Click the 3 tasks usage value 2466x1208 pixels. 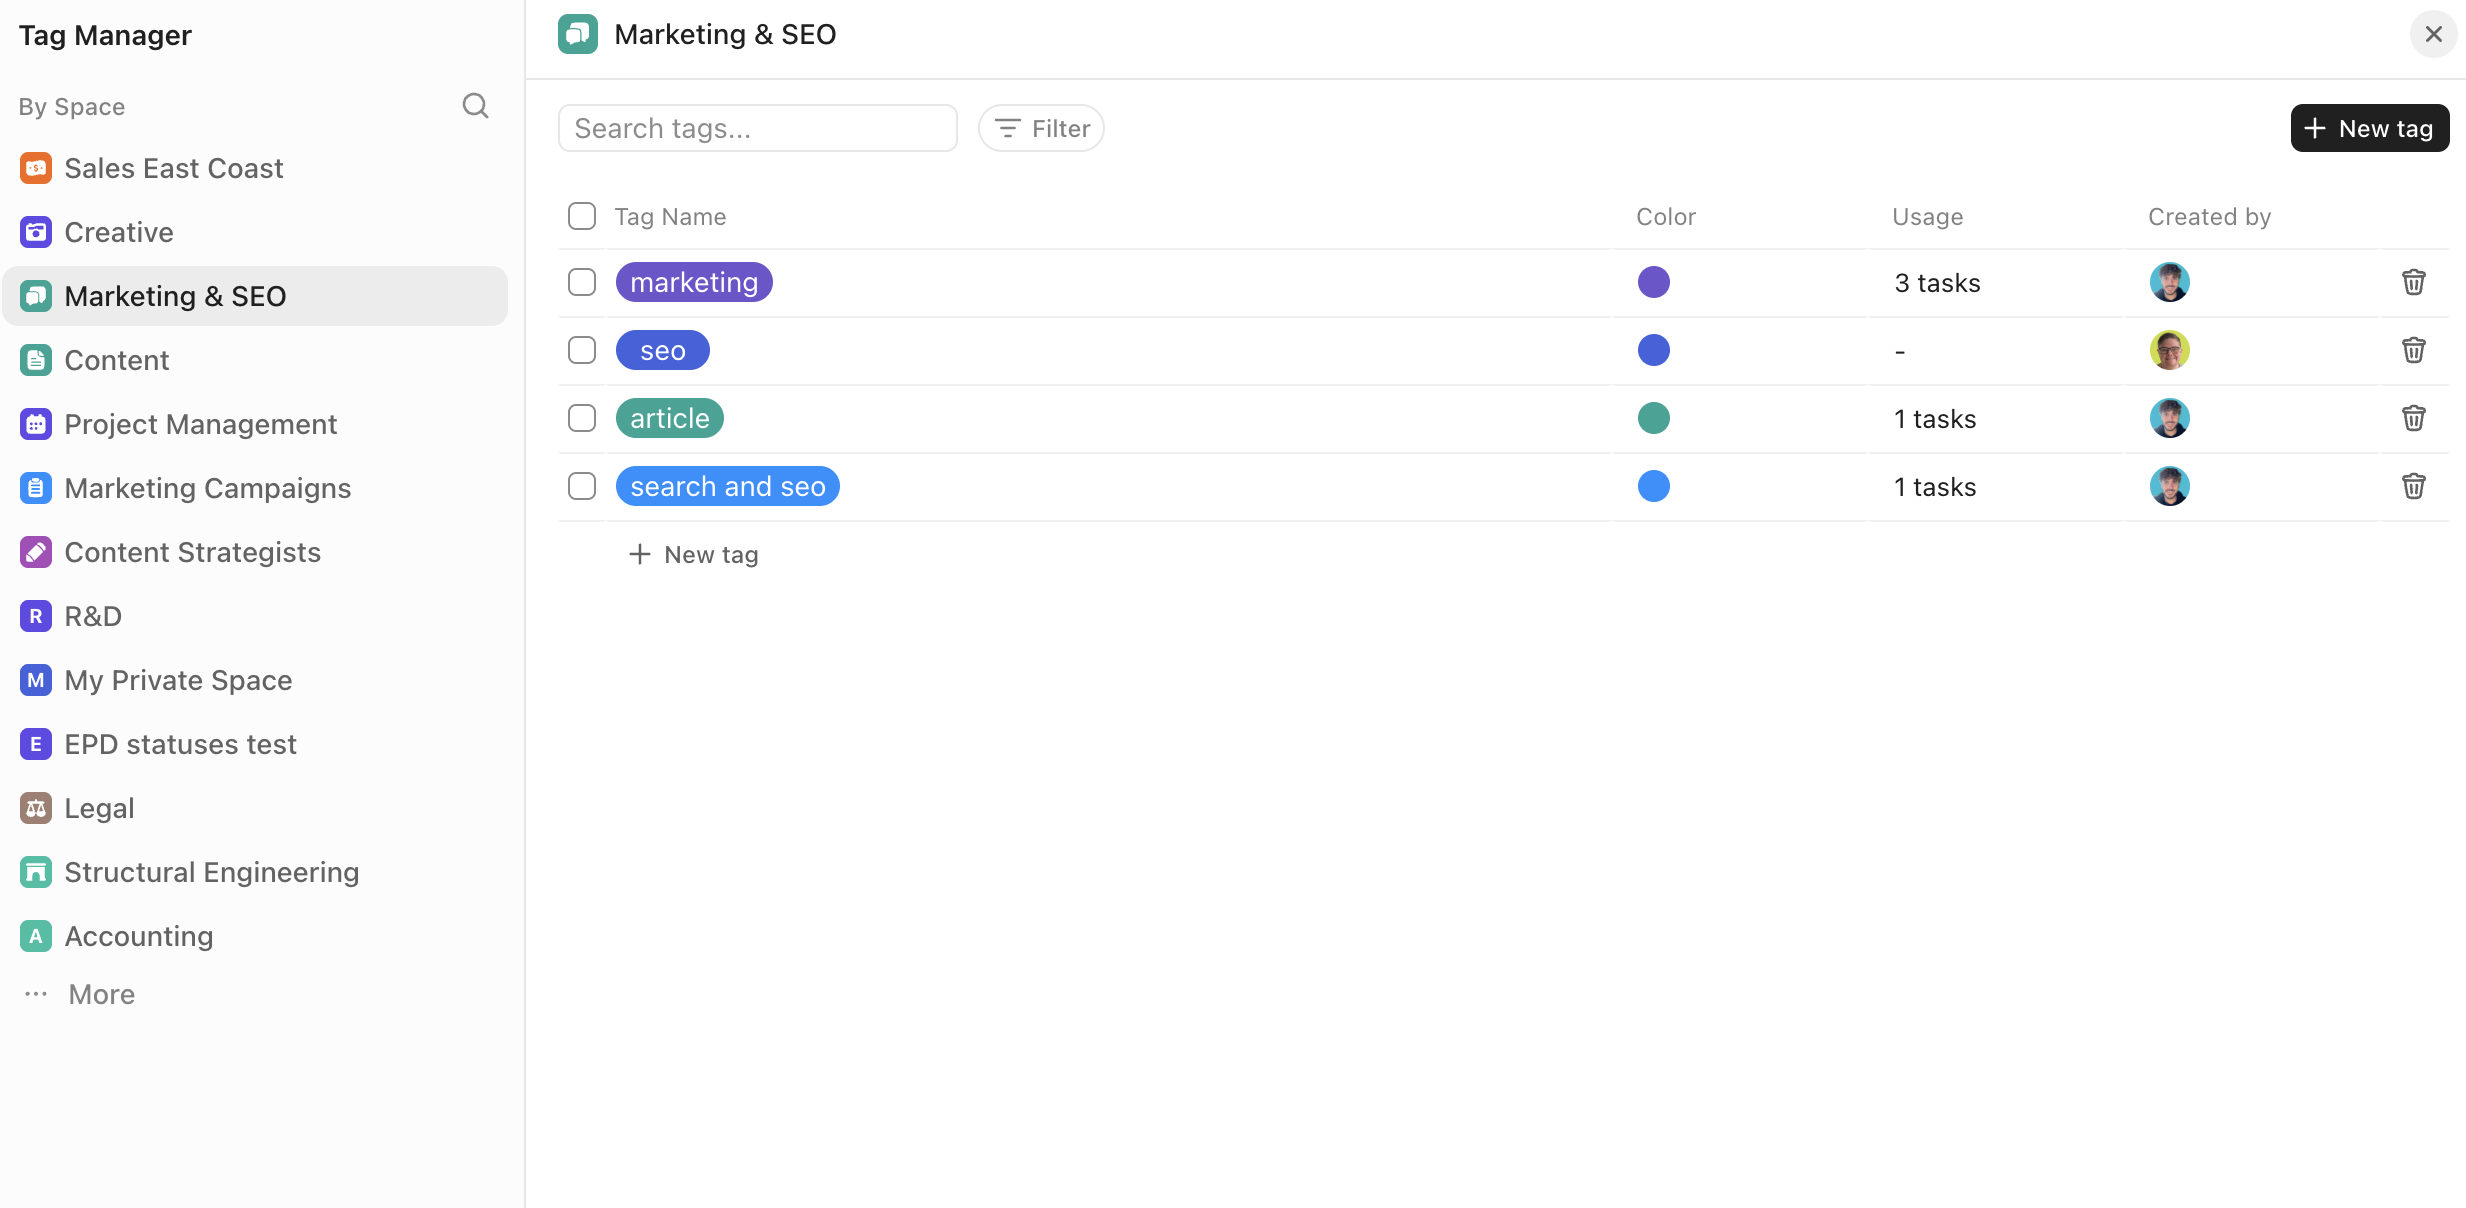tap(1937, 283)
